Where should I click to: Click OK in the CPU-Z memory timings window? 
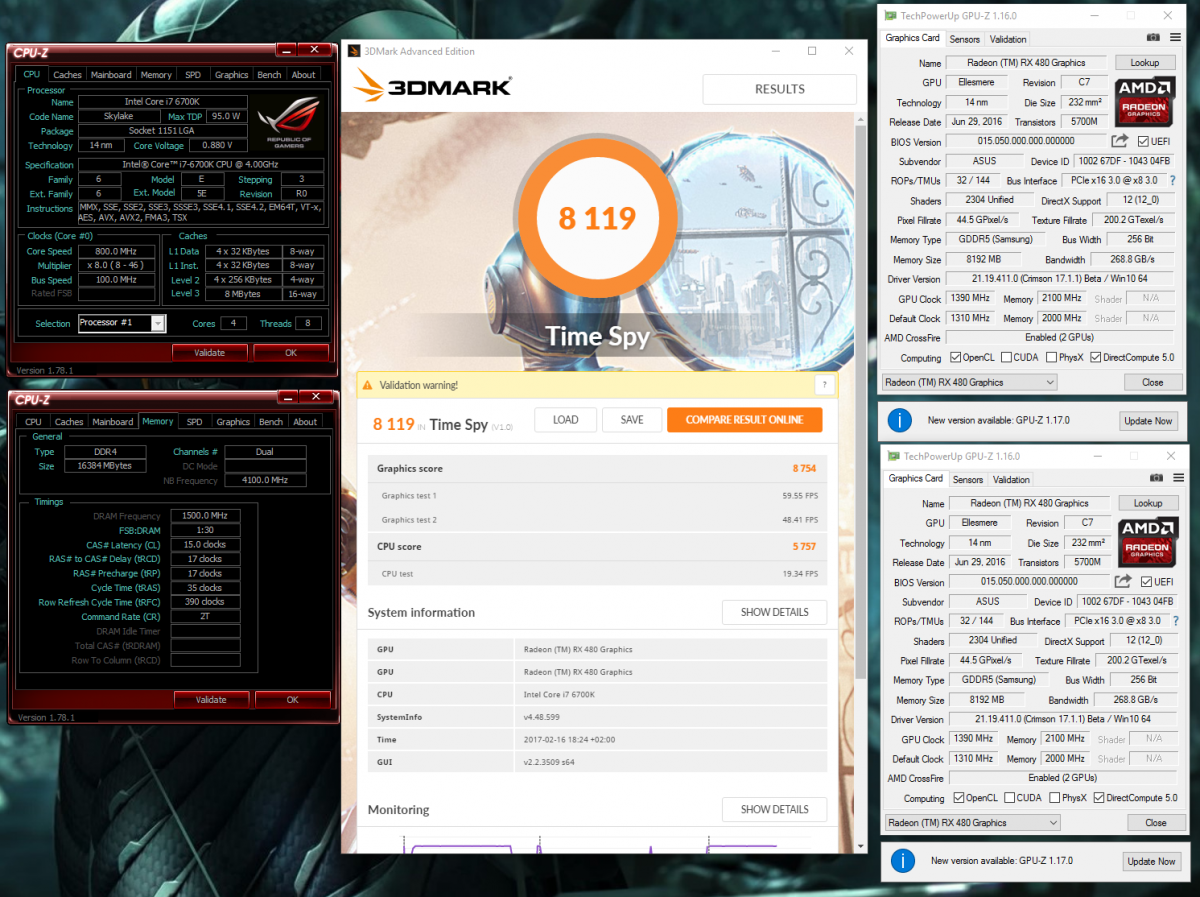(x=292, y=699)
